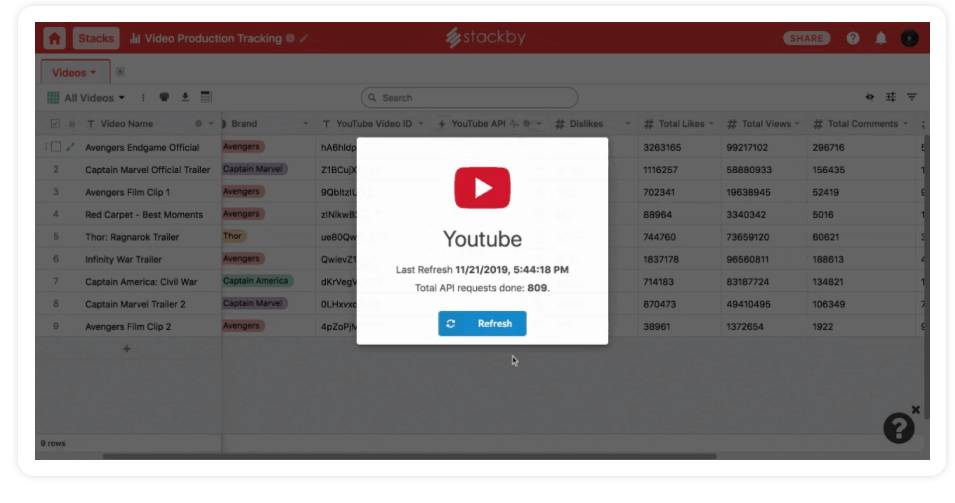
Task: Select the Captain Marvel Official Trailer cell
Action: tap(147, 169)
